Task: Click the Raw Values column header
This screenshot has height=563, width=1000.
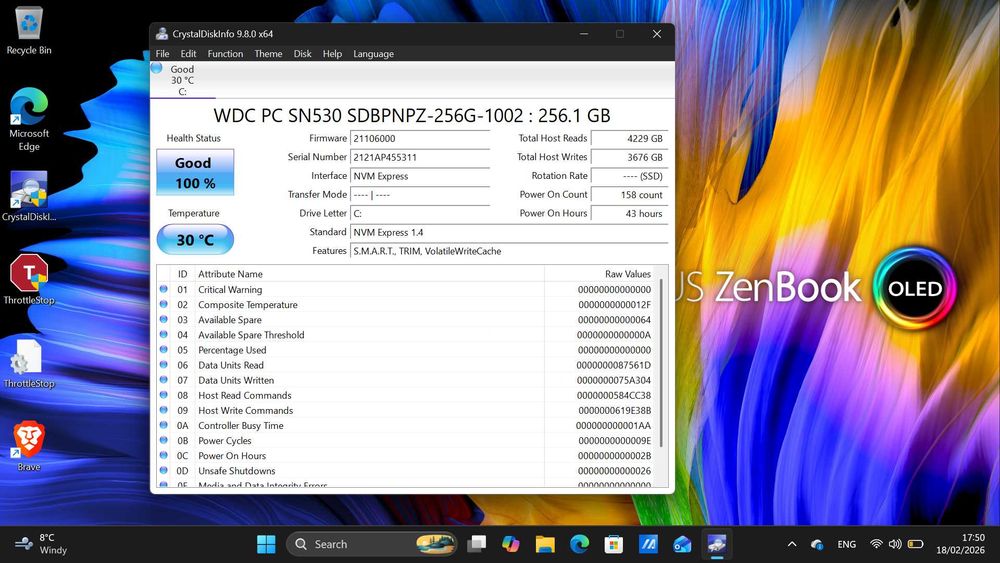Action: [x=601, y=274]
